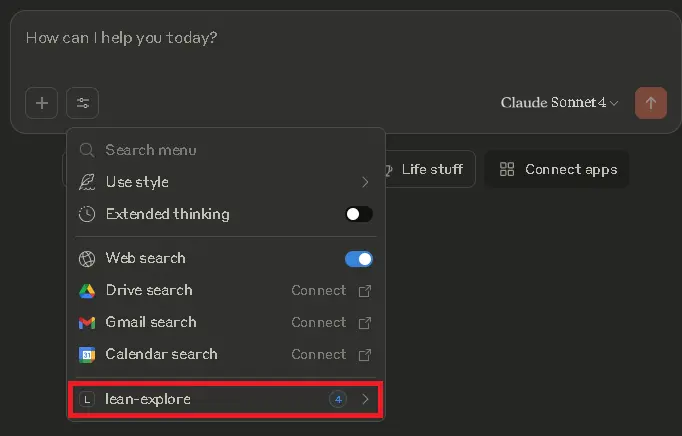
Task: Expand the lean-explore submenu chevron
Action: tap(365, 399)
